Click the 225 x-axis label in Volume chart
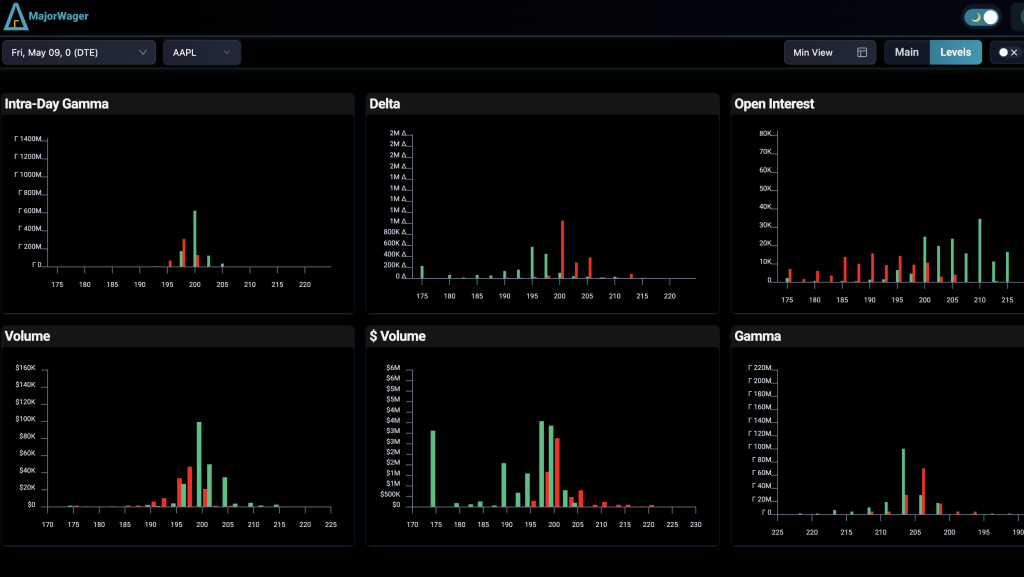The height and width of the screenshot is (577, 1024). coord(330,525)
